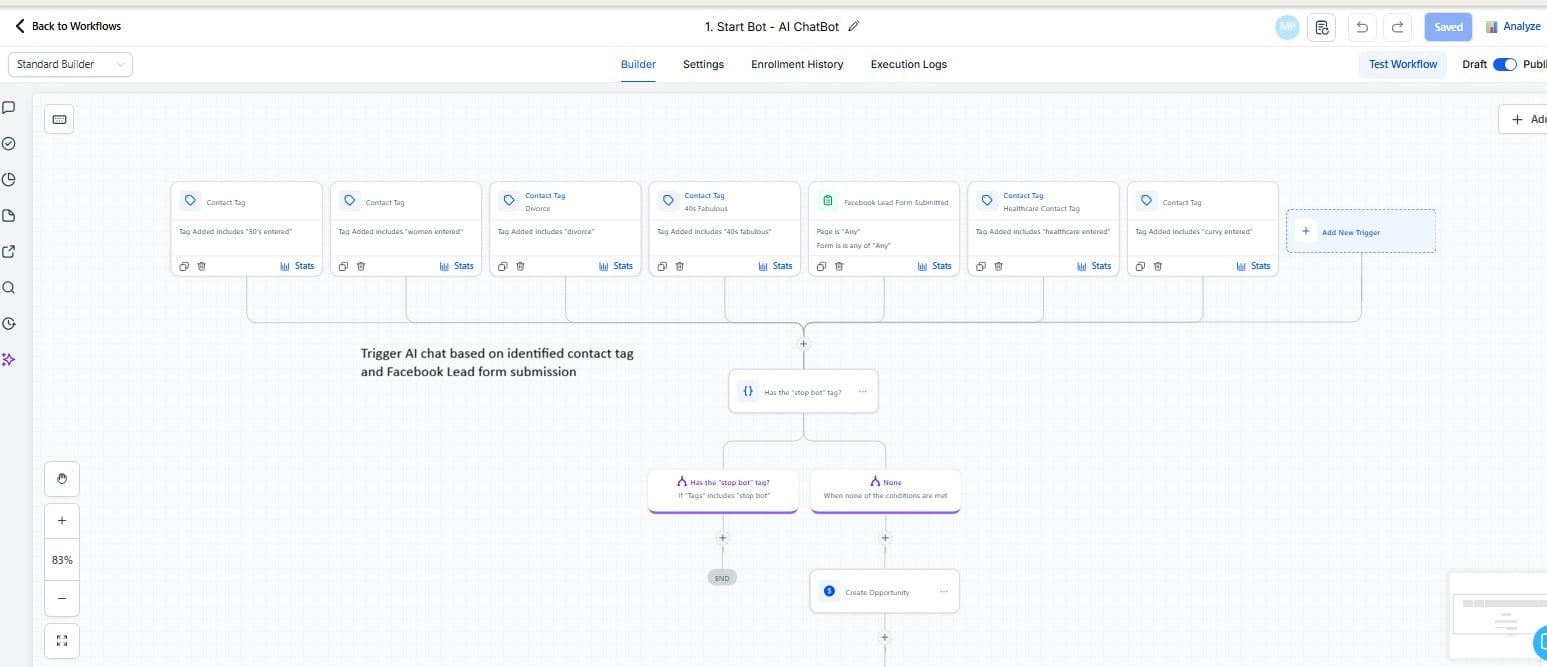This screenshot has height=667, width=1547.
Task: Rename workflow using the pencil icon
Action: 854,26
